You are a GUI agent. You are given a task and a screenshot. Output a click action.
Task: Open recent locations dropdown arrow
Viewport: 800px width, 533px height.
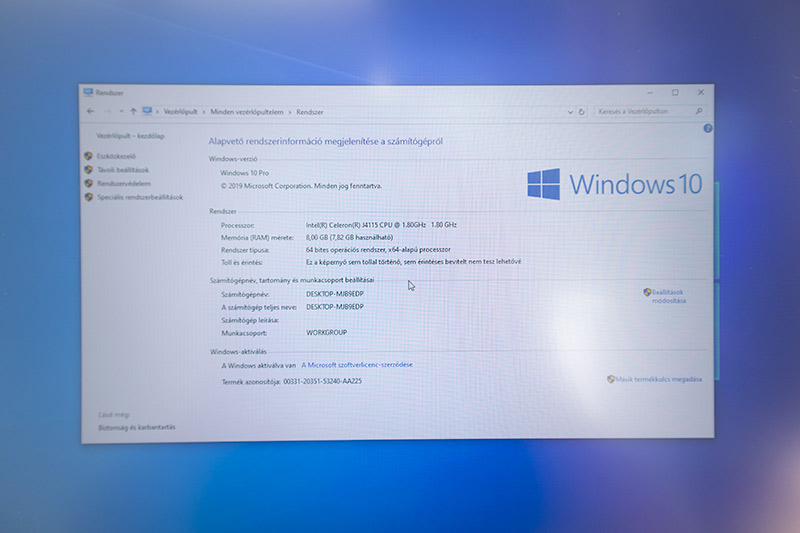coord(121,111)
